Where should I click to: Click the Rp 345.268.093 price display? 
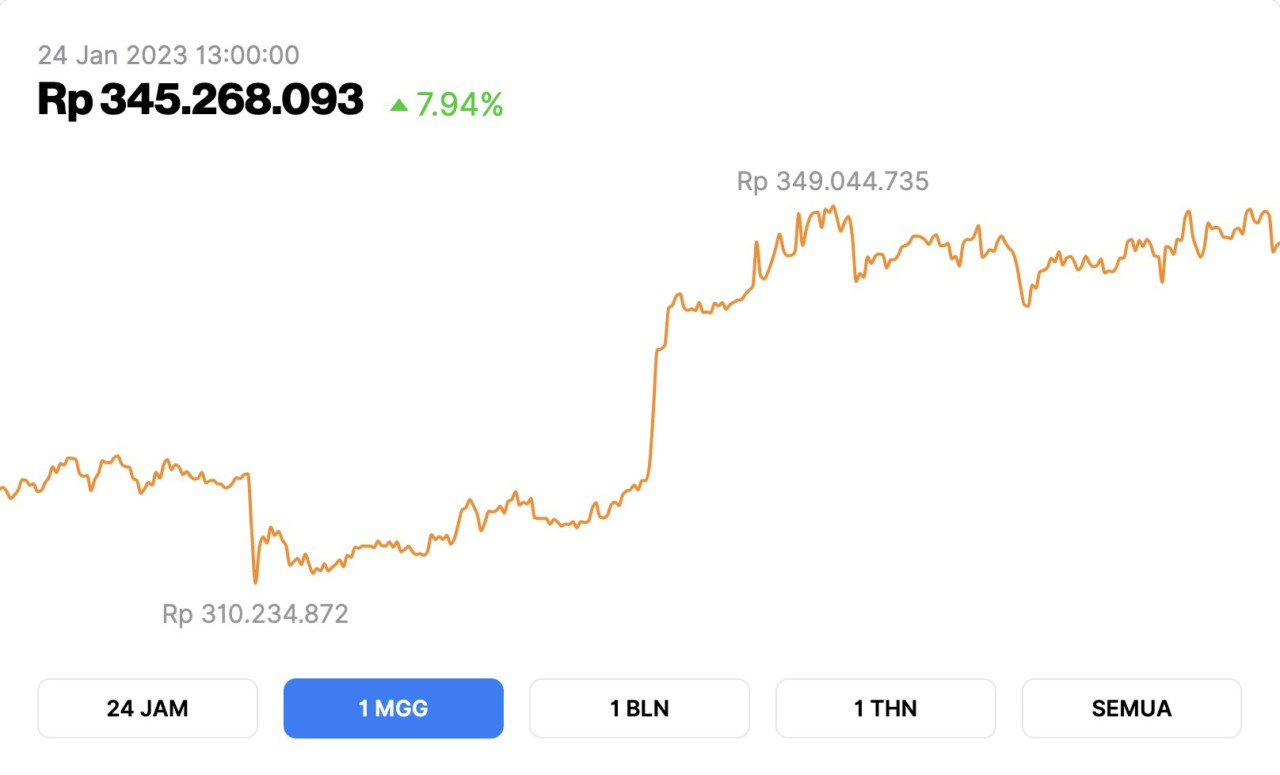[198, 100]
